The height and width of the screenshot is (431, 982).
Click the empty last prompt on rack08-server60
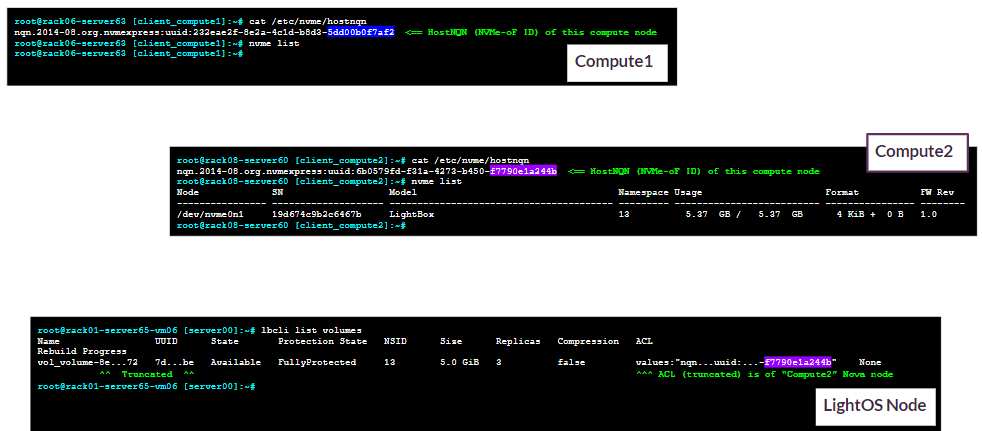(291, 224)
